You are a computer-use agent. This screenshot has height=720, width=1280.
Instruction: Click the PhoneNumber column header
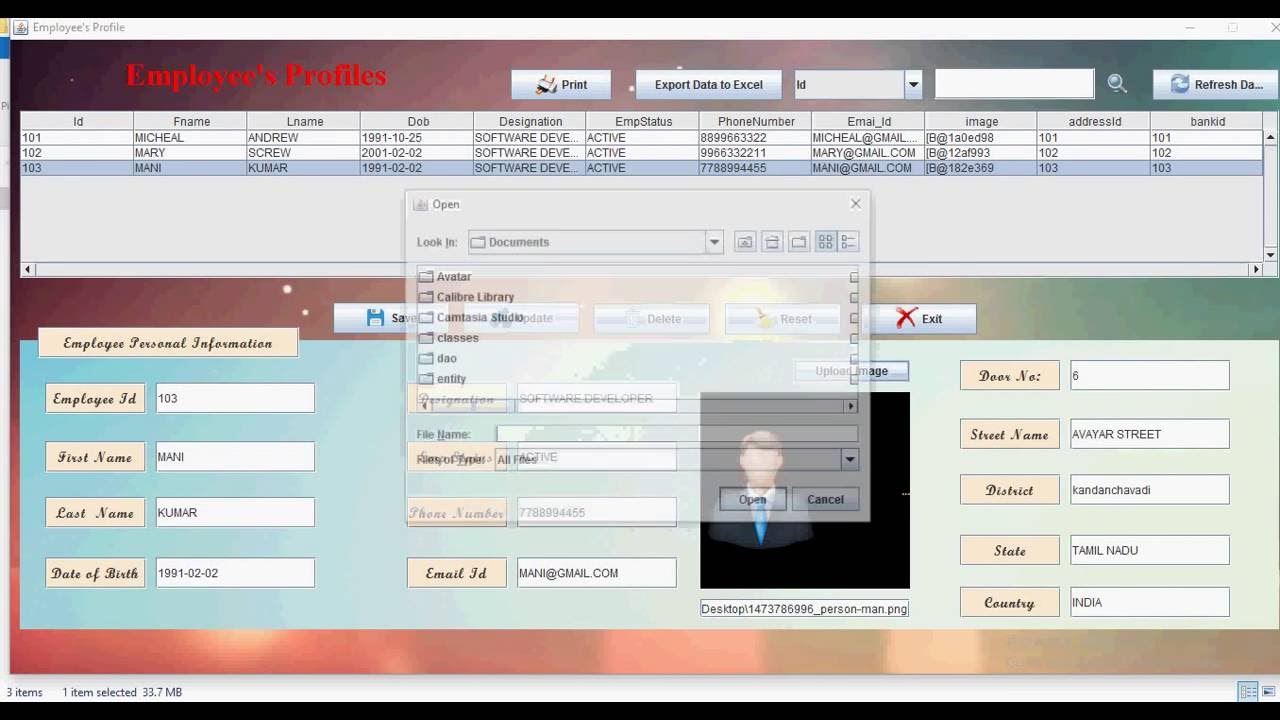(x=756, y=121)
